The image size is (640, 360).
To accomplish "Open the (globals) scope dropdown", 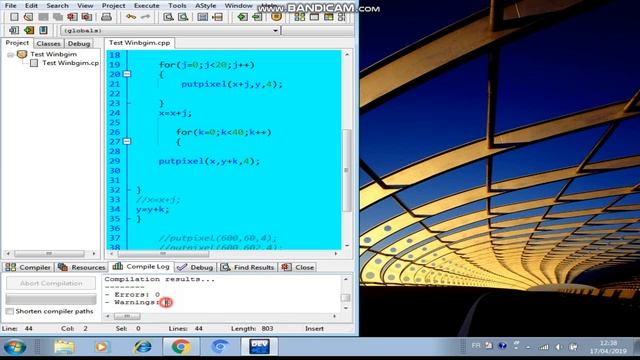I will tap(276, 31).
